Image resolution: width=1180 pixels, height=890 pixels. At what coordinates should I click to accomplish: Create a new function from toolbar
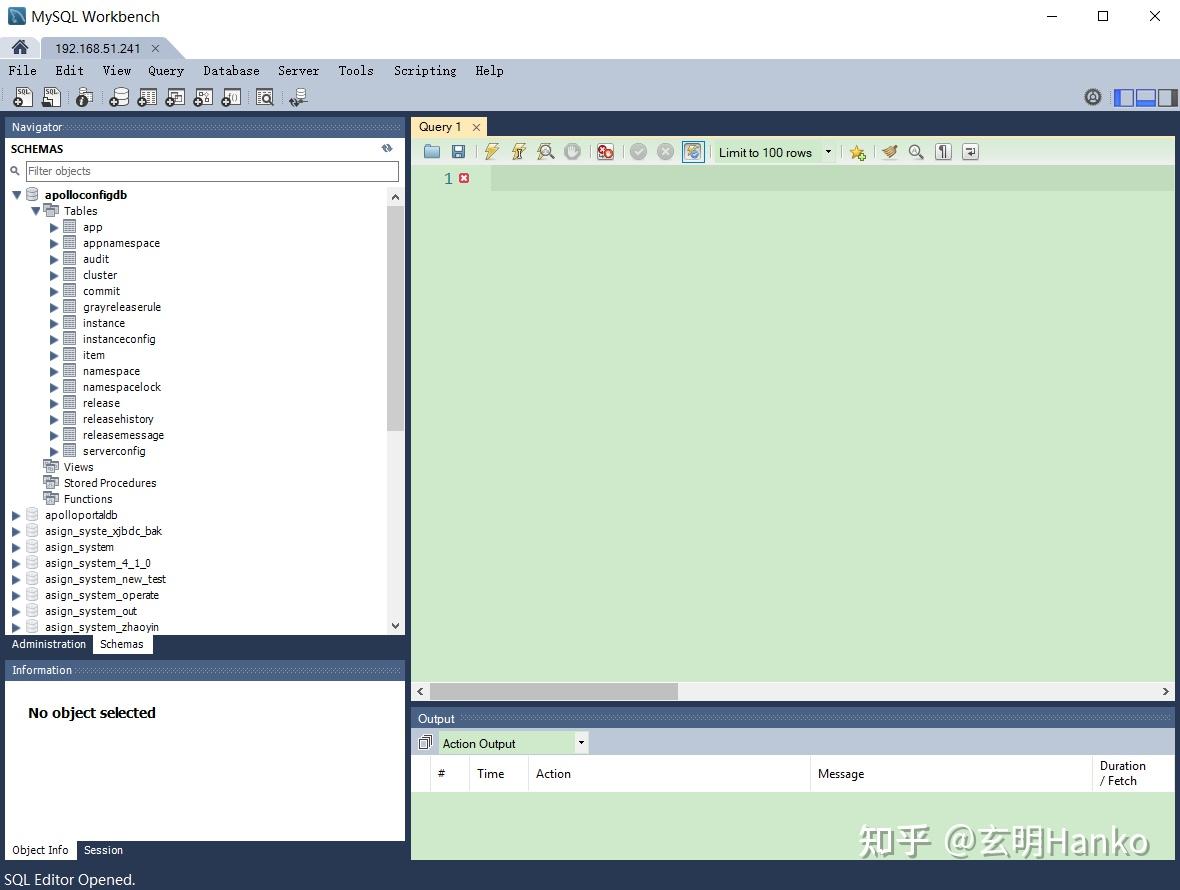coord(231,96)
